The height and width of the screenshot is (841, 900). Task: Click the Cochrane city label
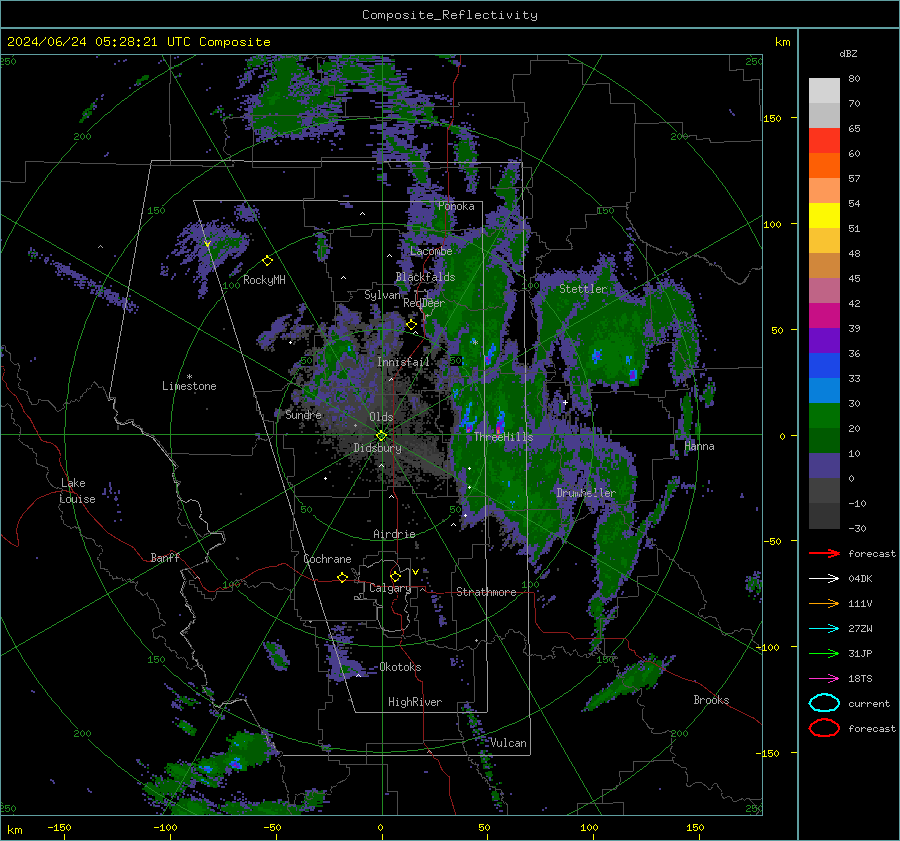[327, 559]
